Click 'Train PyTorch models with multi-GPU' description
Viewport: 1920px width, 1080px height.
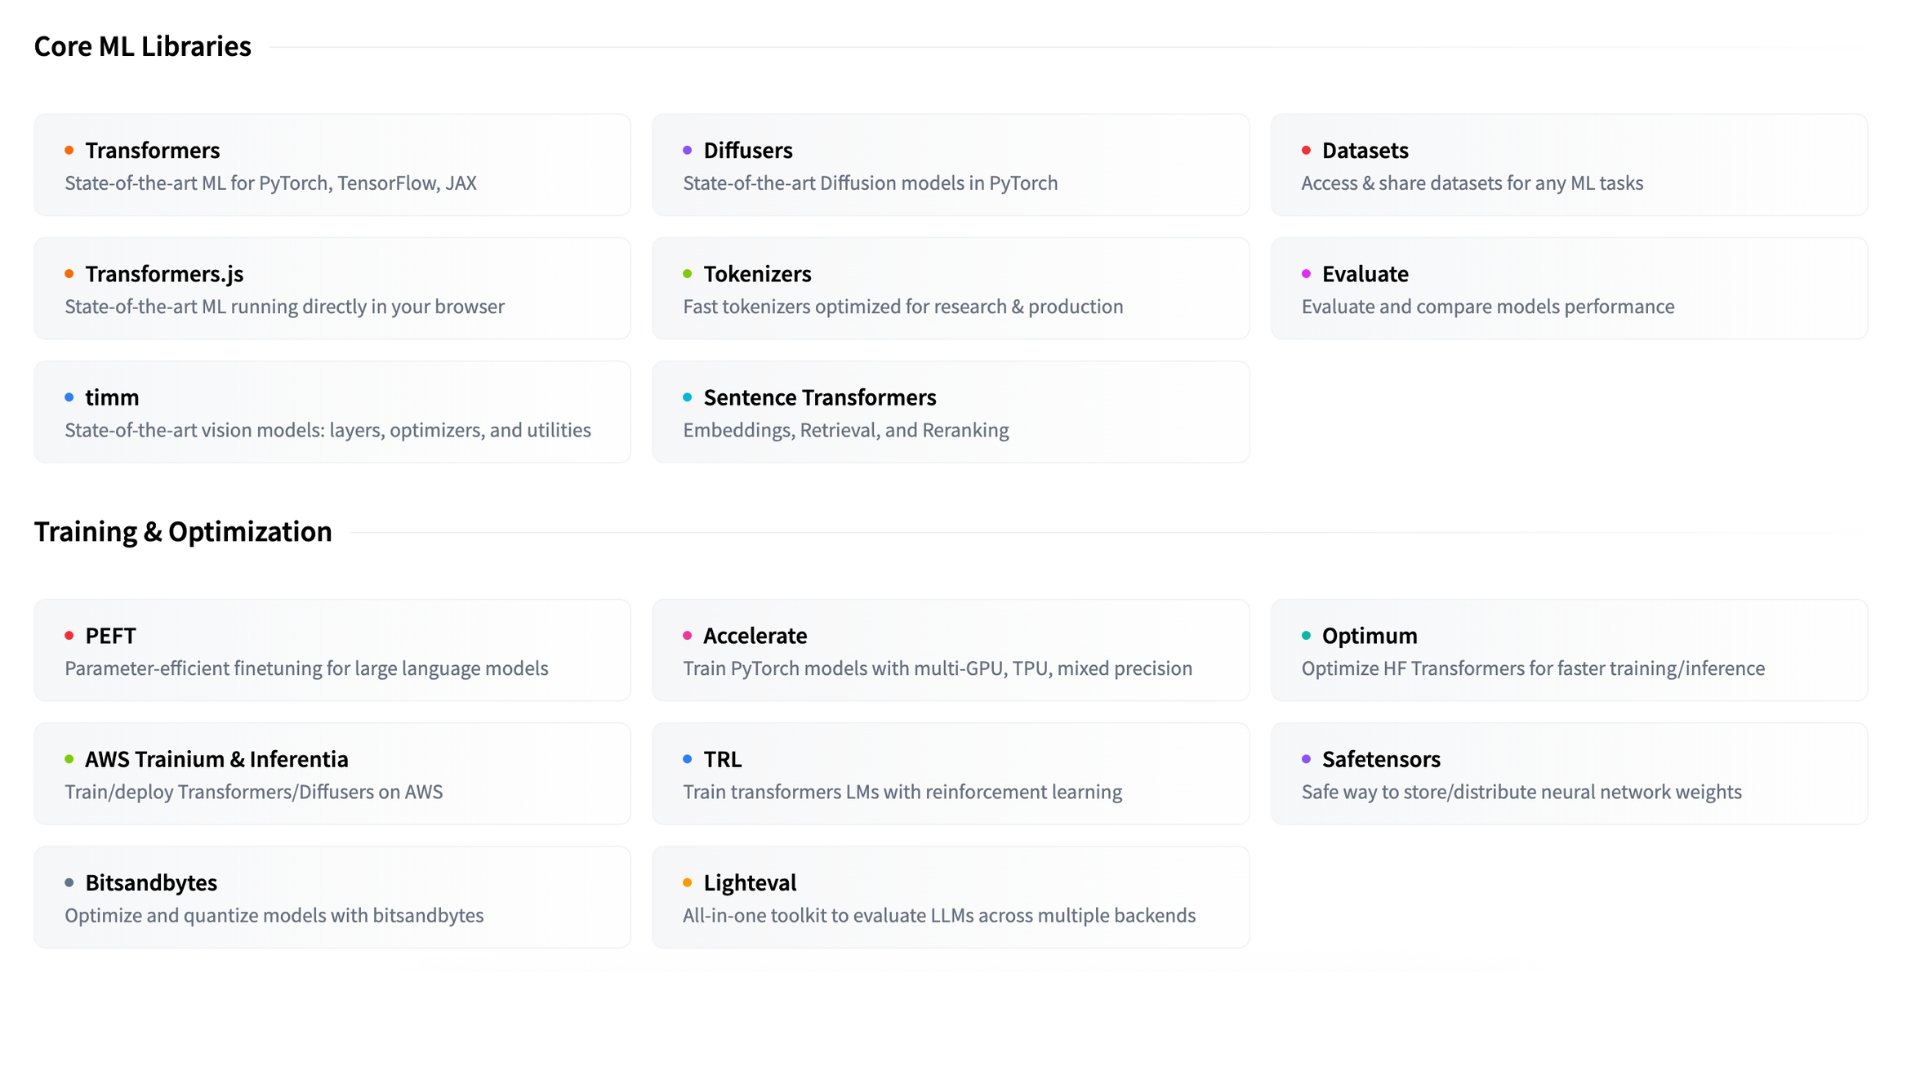coord(938,668)
